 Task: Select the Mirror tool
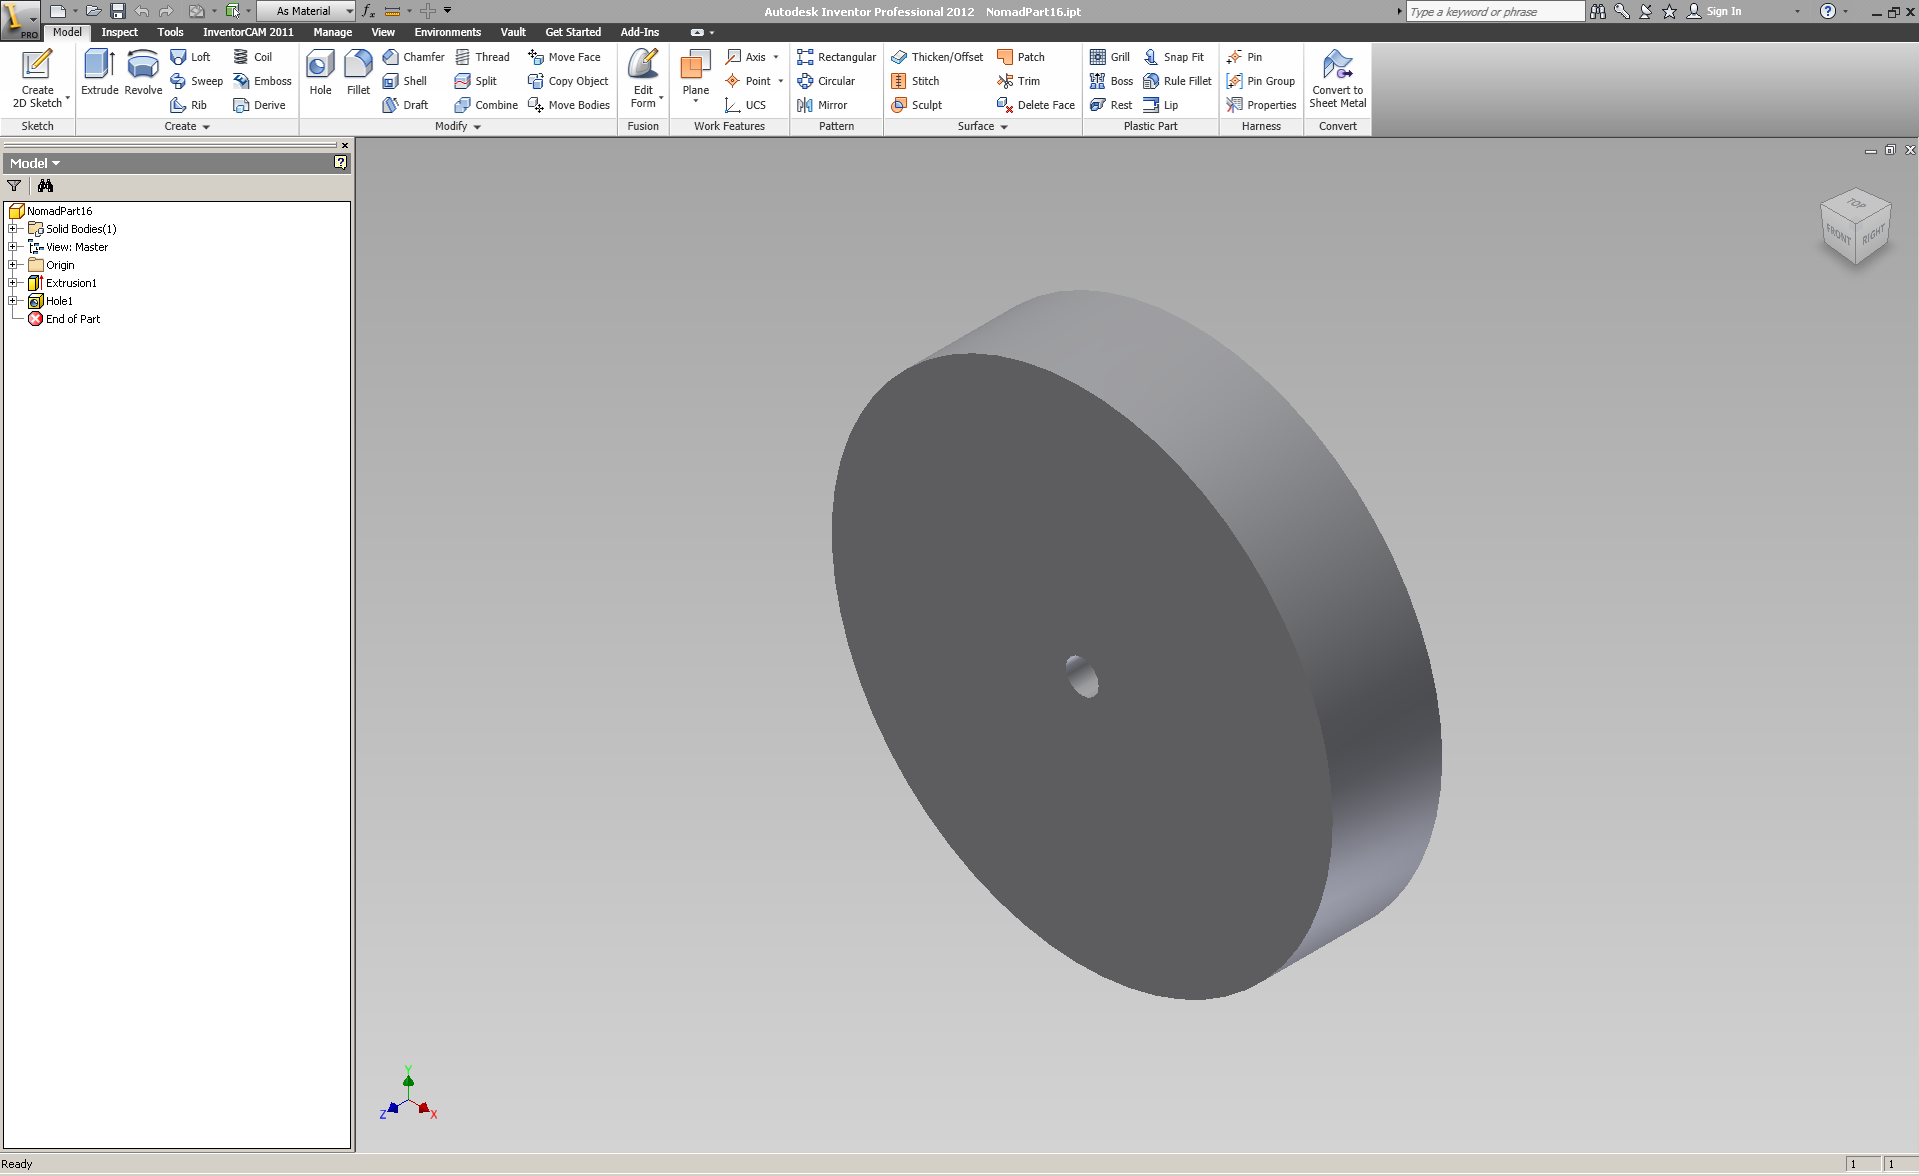point(822,105)
